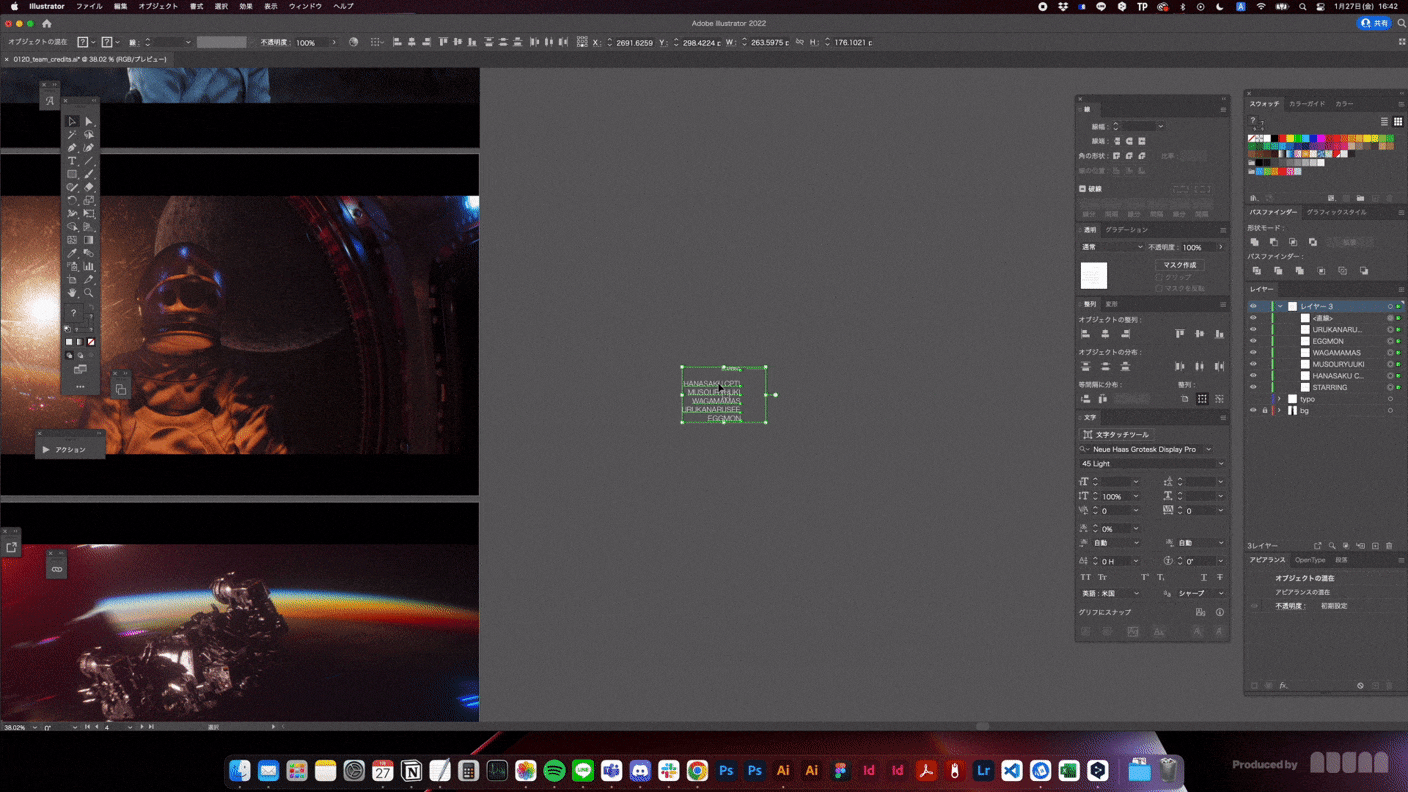The height and width of the screenshot is (792, 1408).
Task: Click the マスク作成 button
Action: pyautogui.click(x=1179, y=265)
